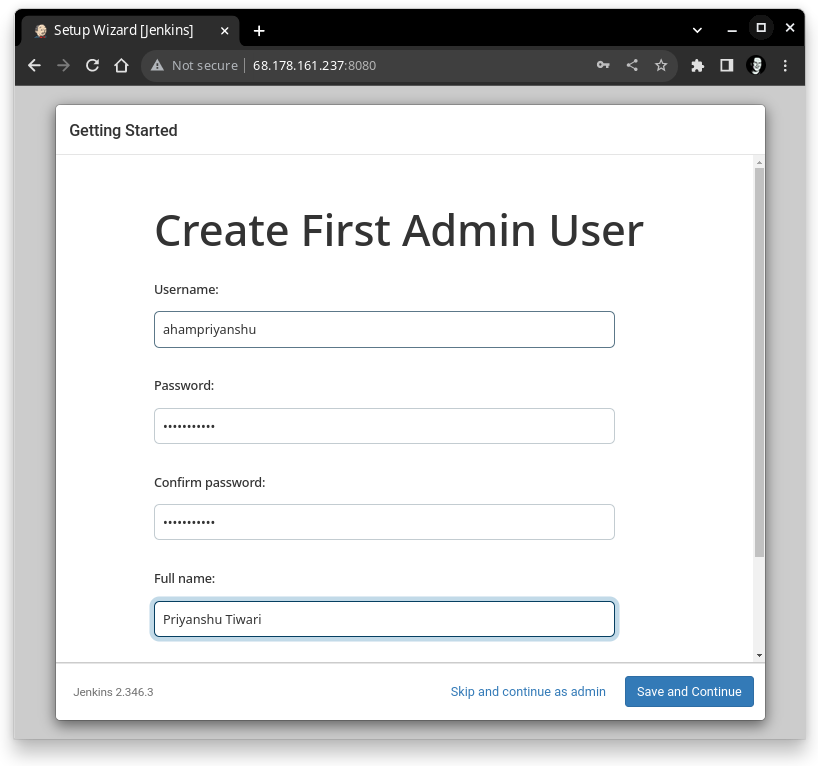This screenshot has height=766, width=818.
Task: Open the extensions puzzle icon
Action: click(x=697, y=65)
